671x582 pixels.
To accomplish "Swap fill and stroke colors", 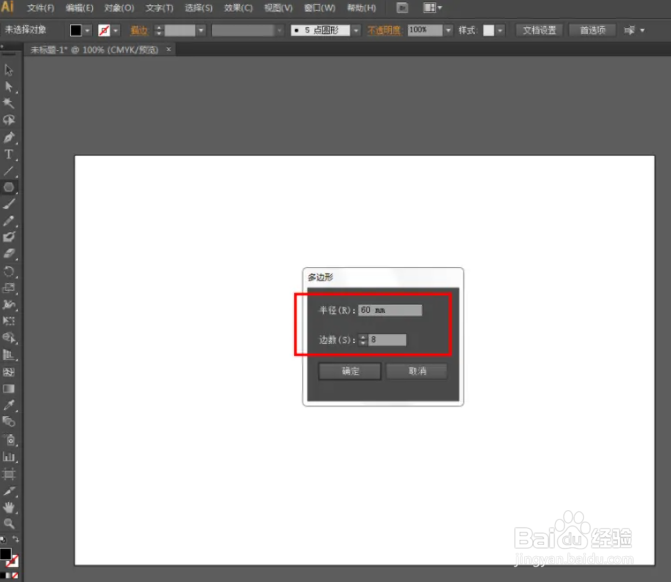I will [15, 539].
